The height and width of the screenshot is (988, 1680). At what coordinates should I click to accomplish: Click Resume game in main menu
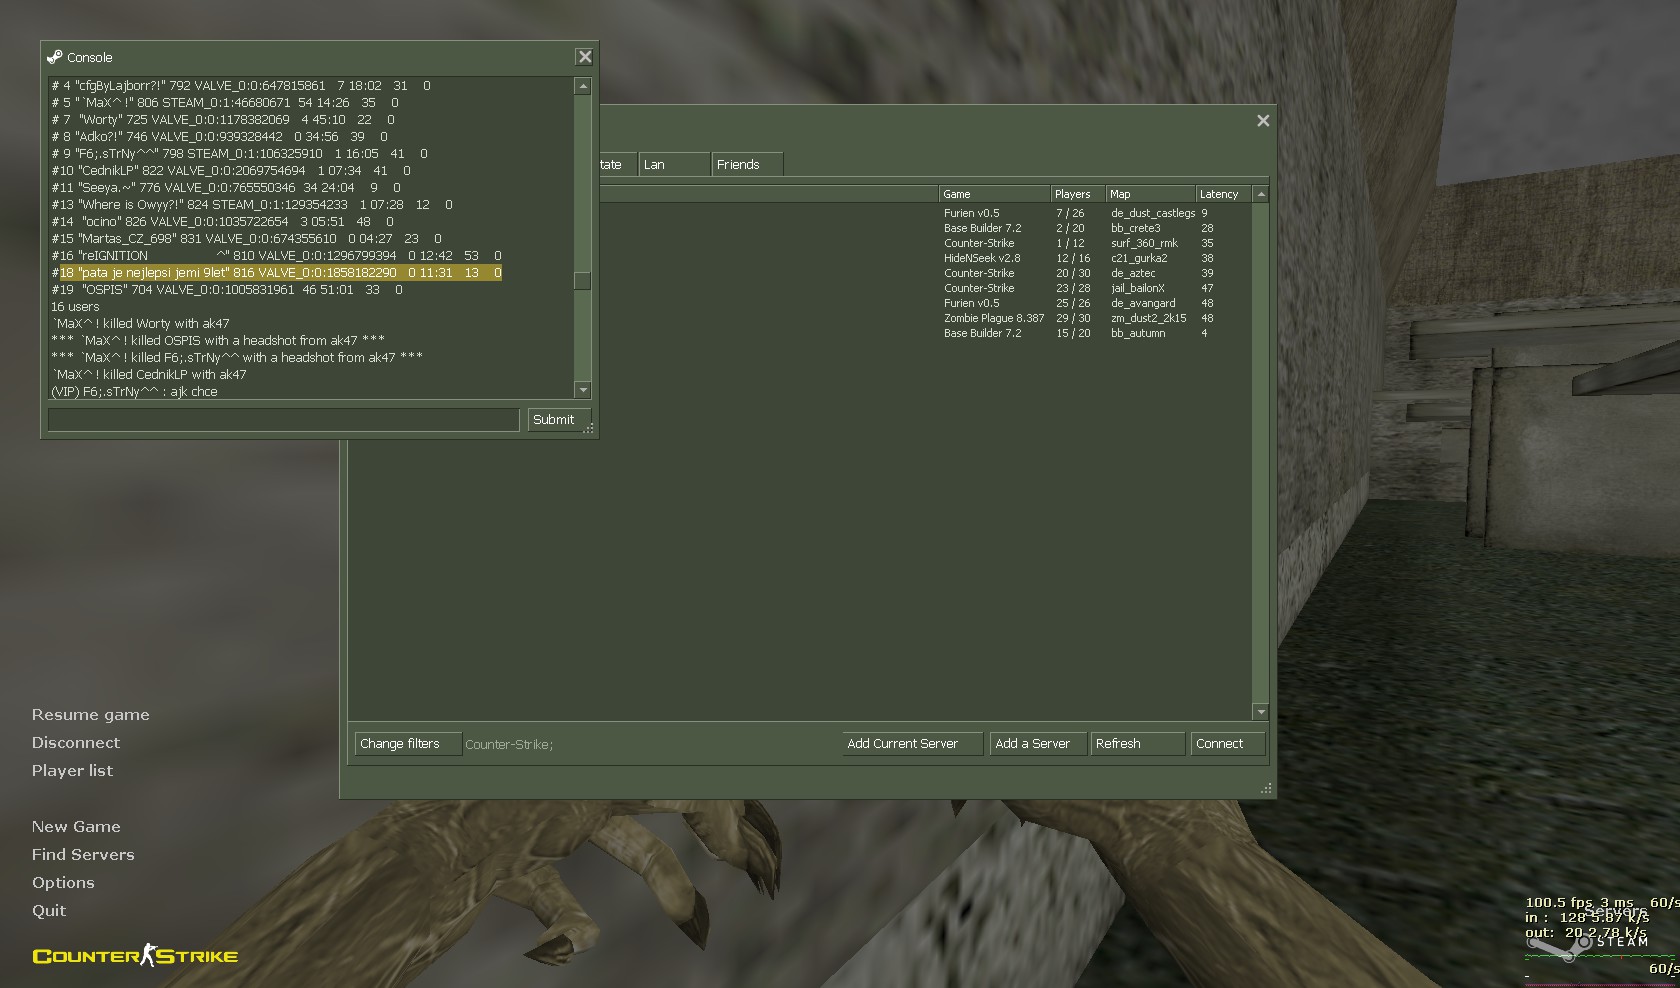click(x=90, y=715)
